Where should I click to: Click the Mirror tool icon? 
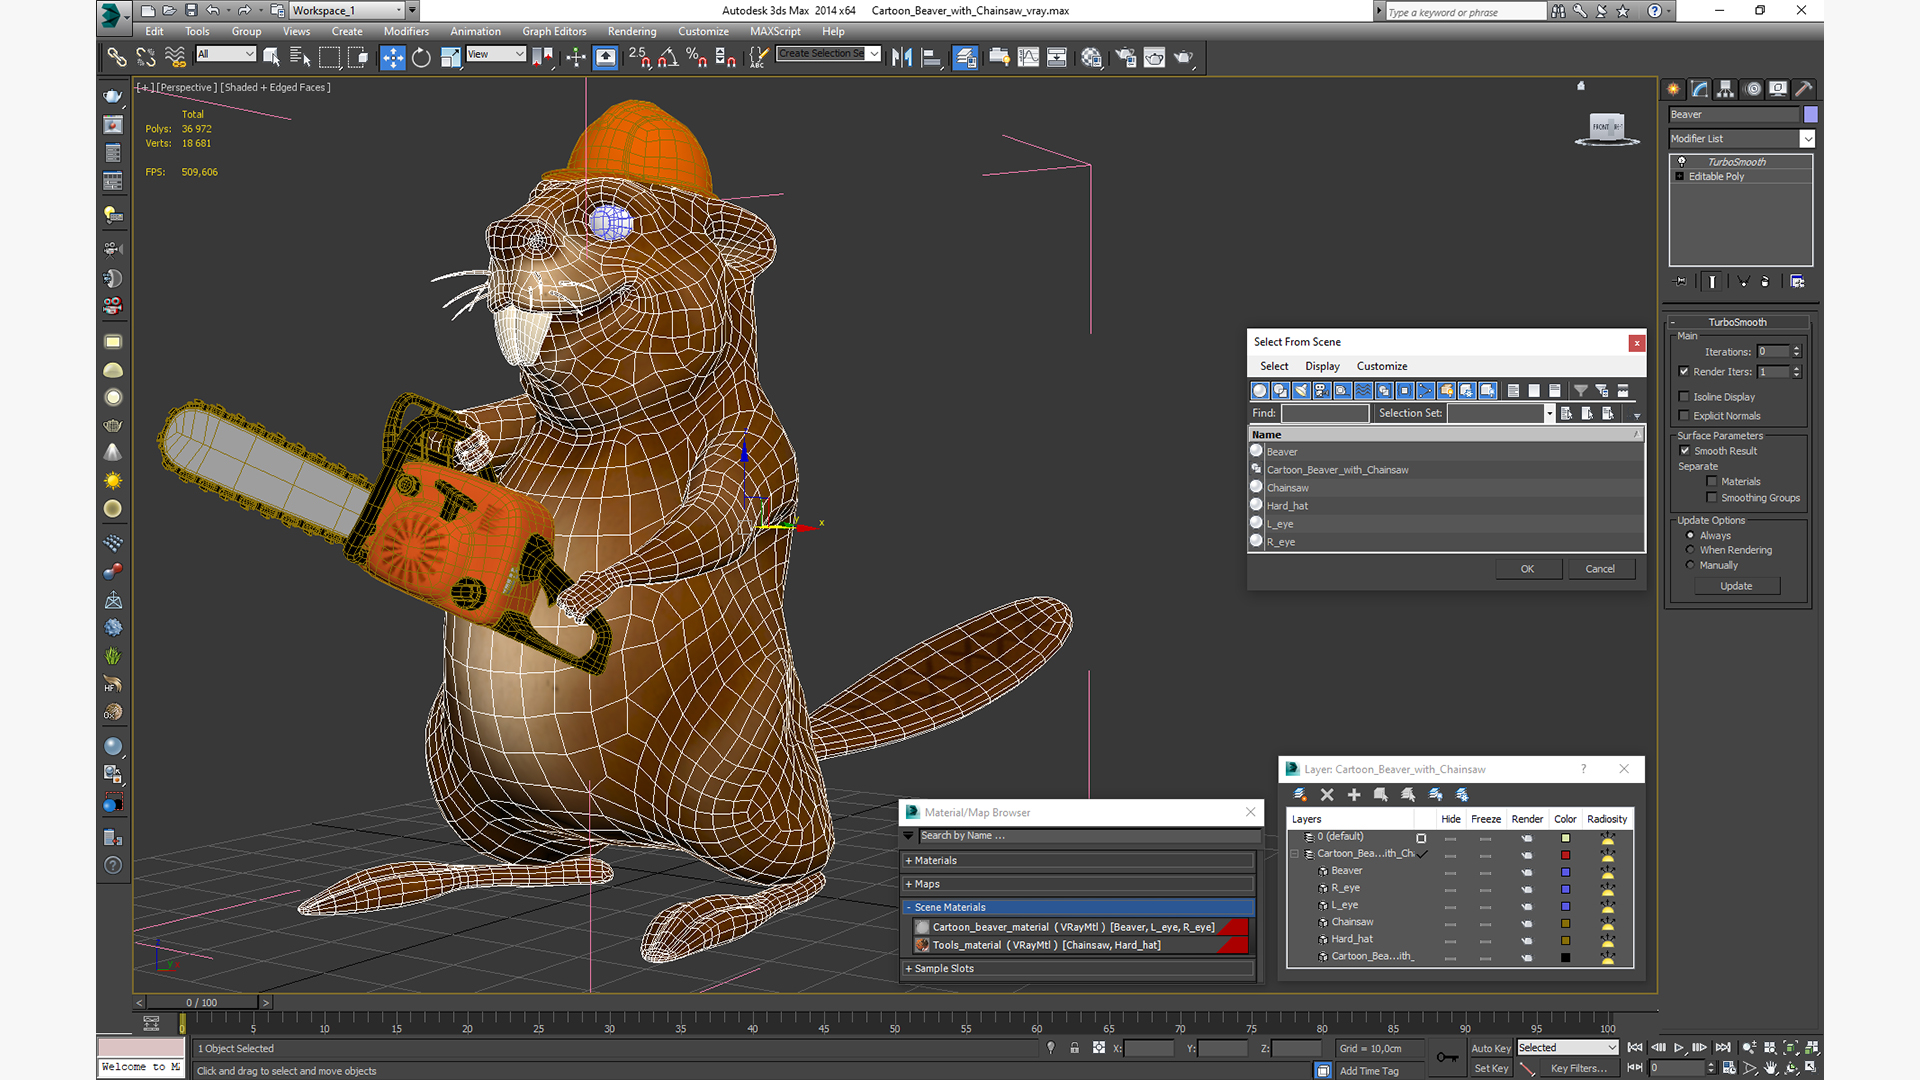pos(902,58)
